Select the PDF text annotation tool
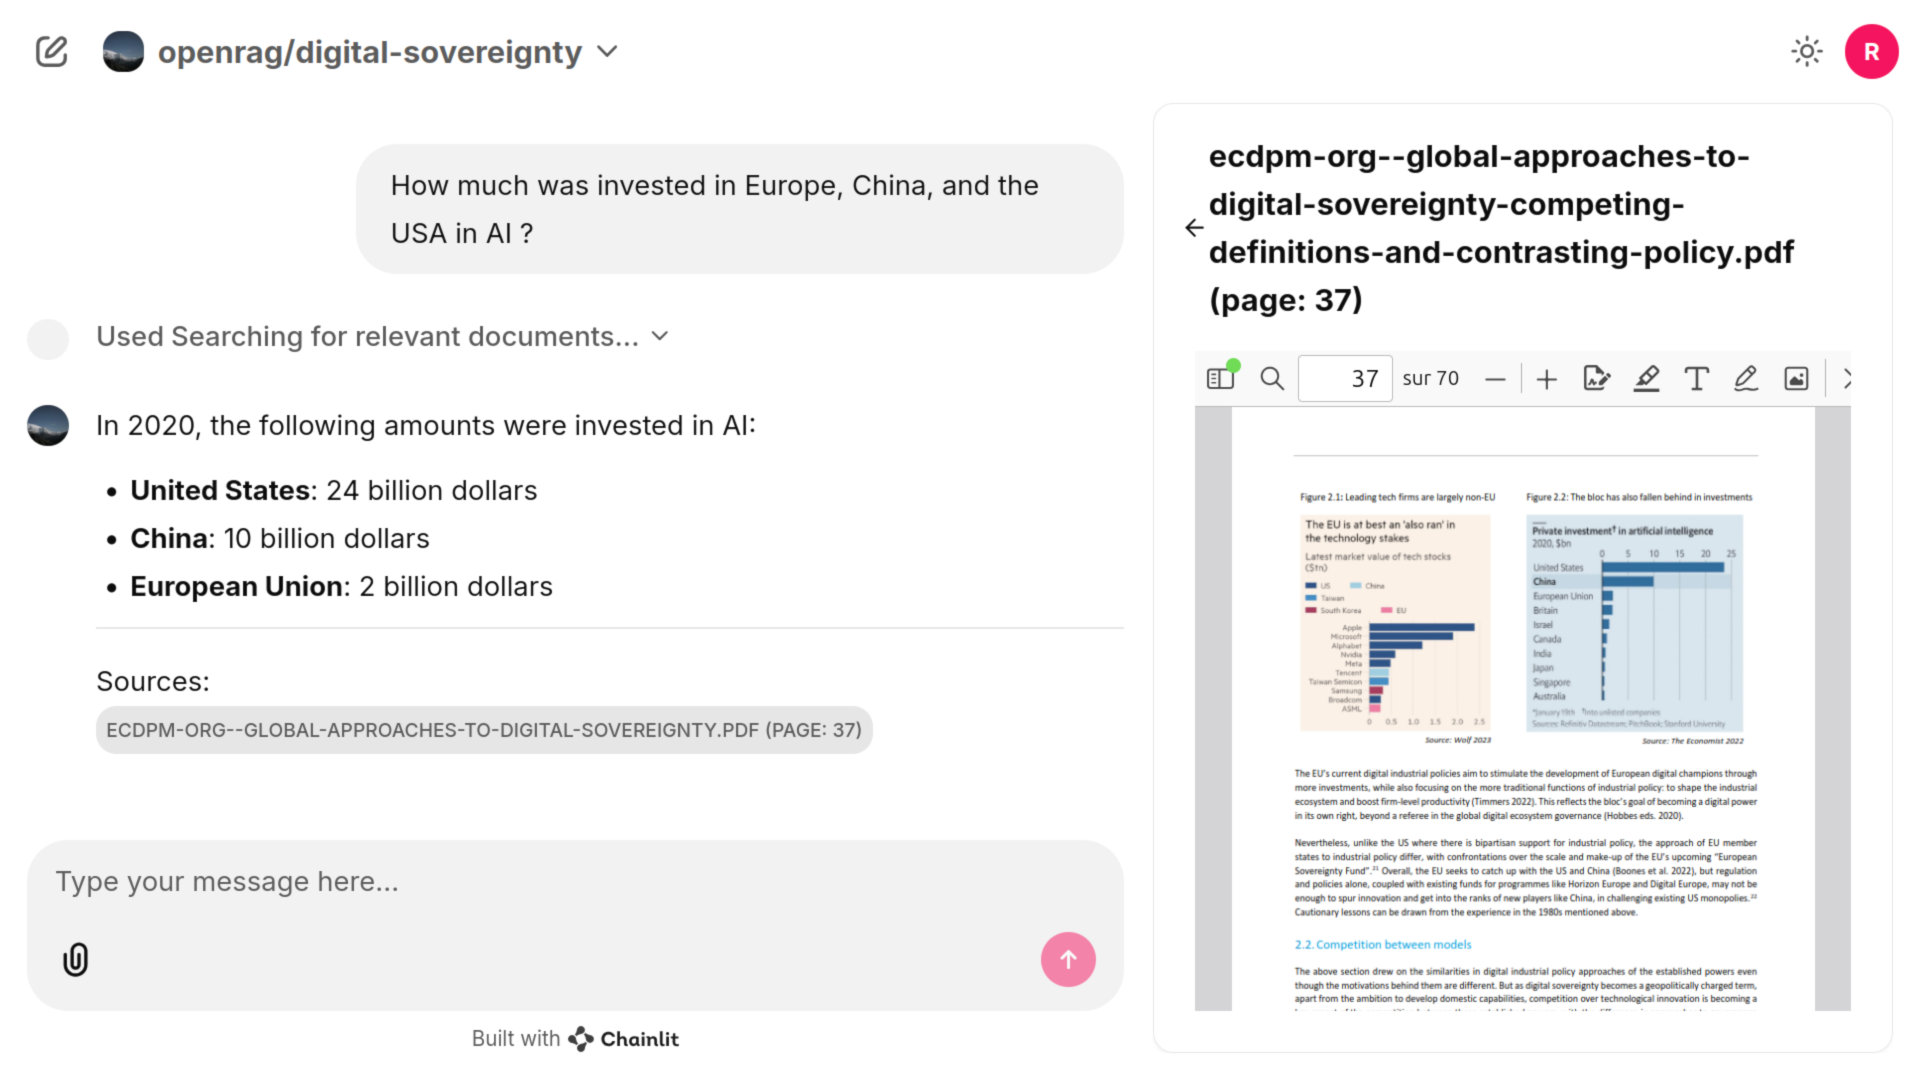Screen dimensions: 1920x1080 point(1696,379)
